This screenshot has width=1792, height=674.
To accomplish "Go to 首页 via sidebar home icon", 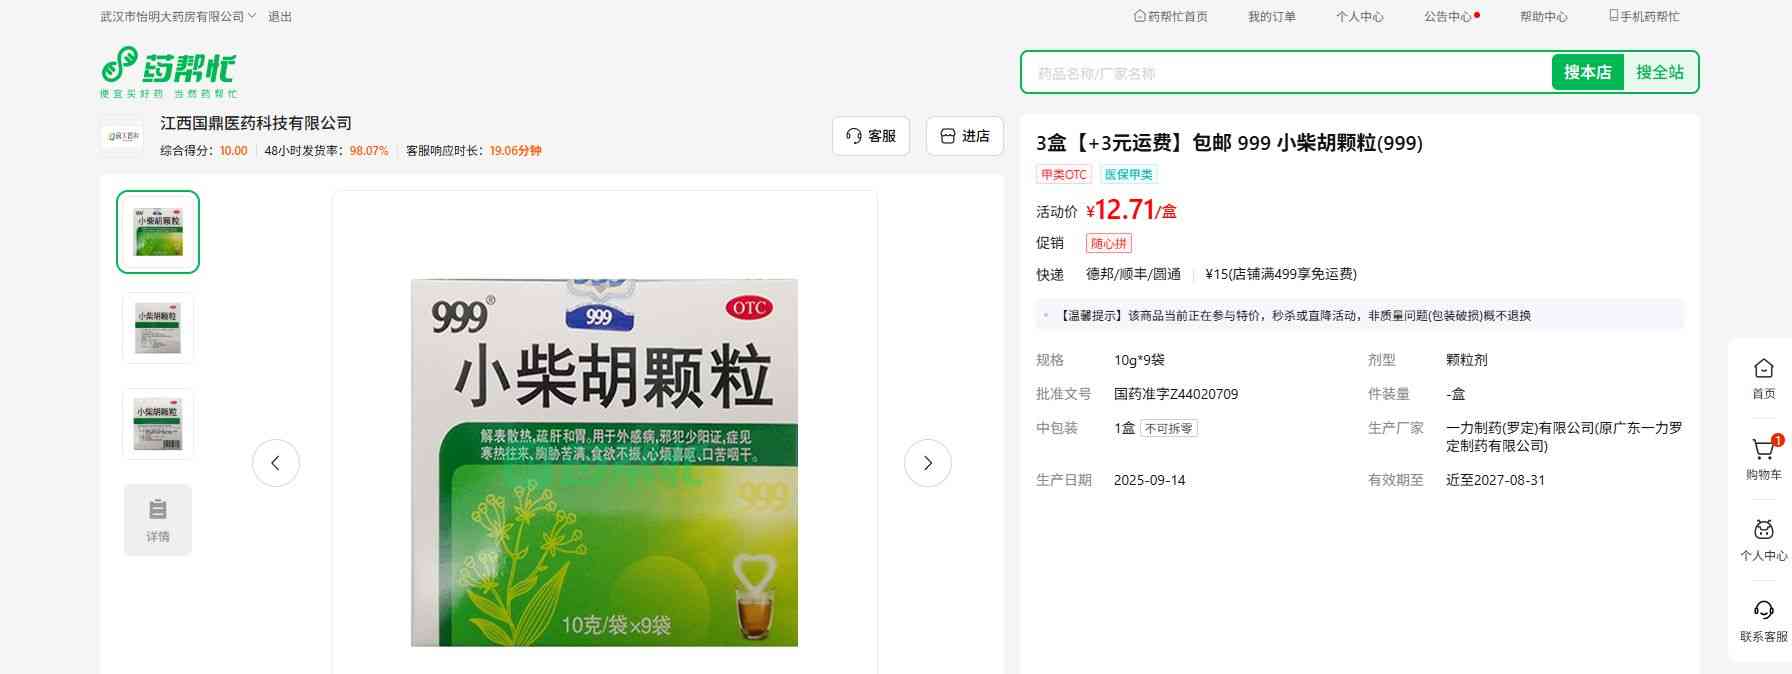I will click(1763, 377).
